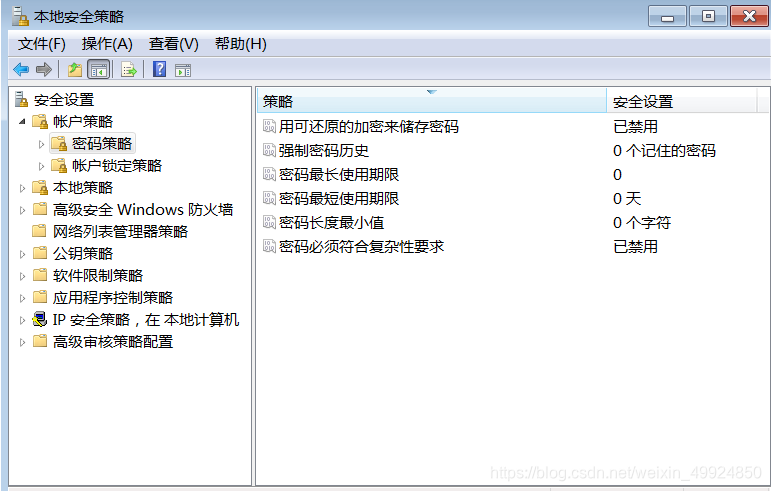Select the 网络列表管理器策略 tree label
Viewport: 771px width, 491px height.
point(120,231)
